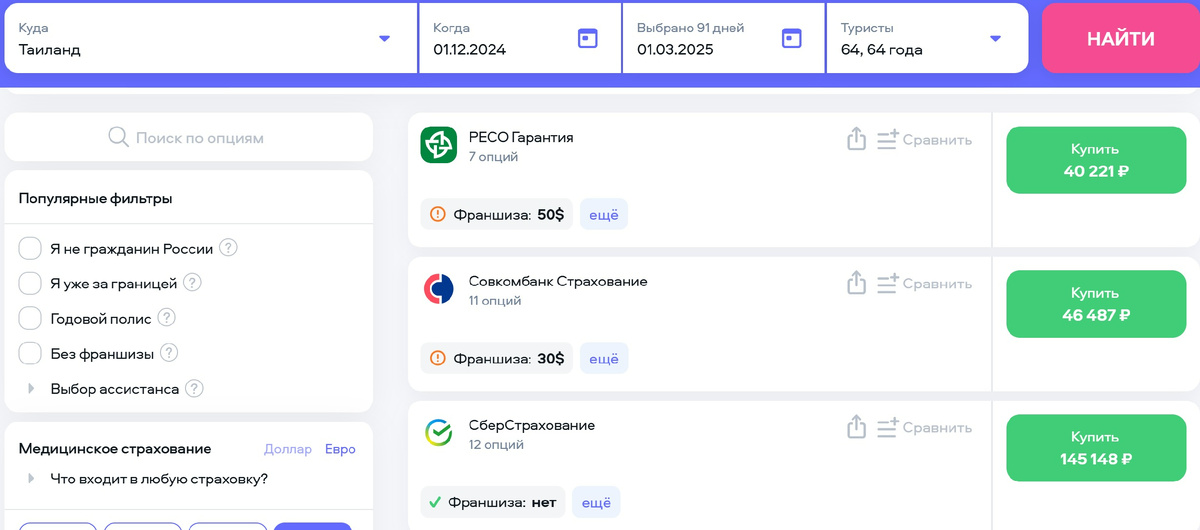
Task: Expand Выбор ассистанса section
Action: [31, 388]
